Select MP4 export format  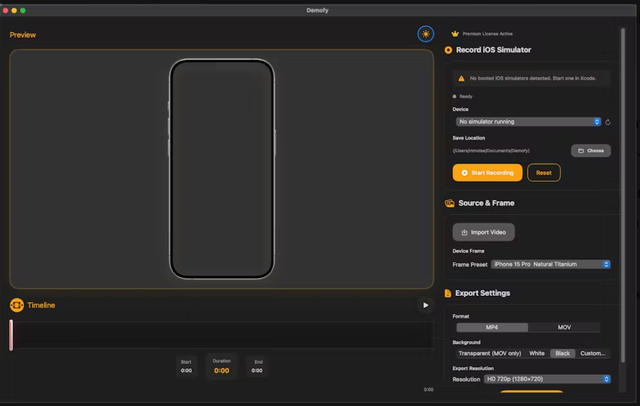491,327
